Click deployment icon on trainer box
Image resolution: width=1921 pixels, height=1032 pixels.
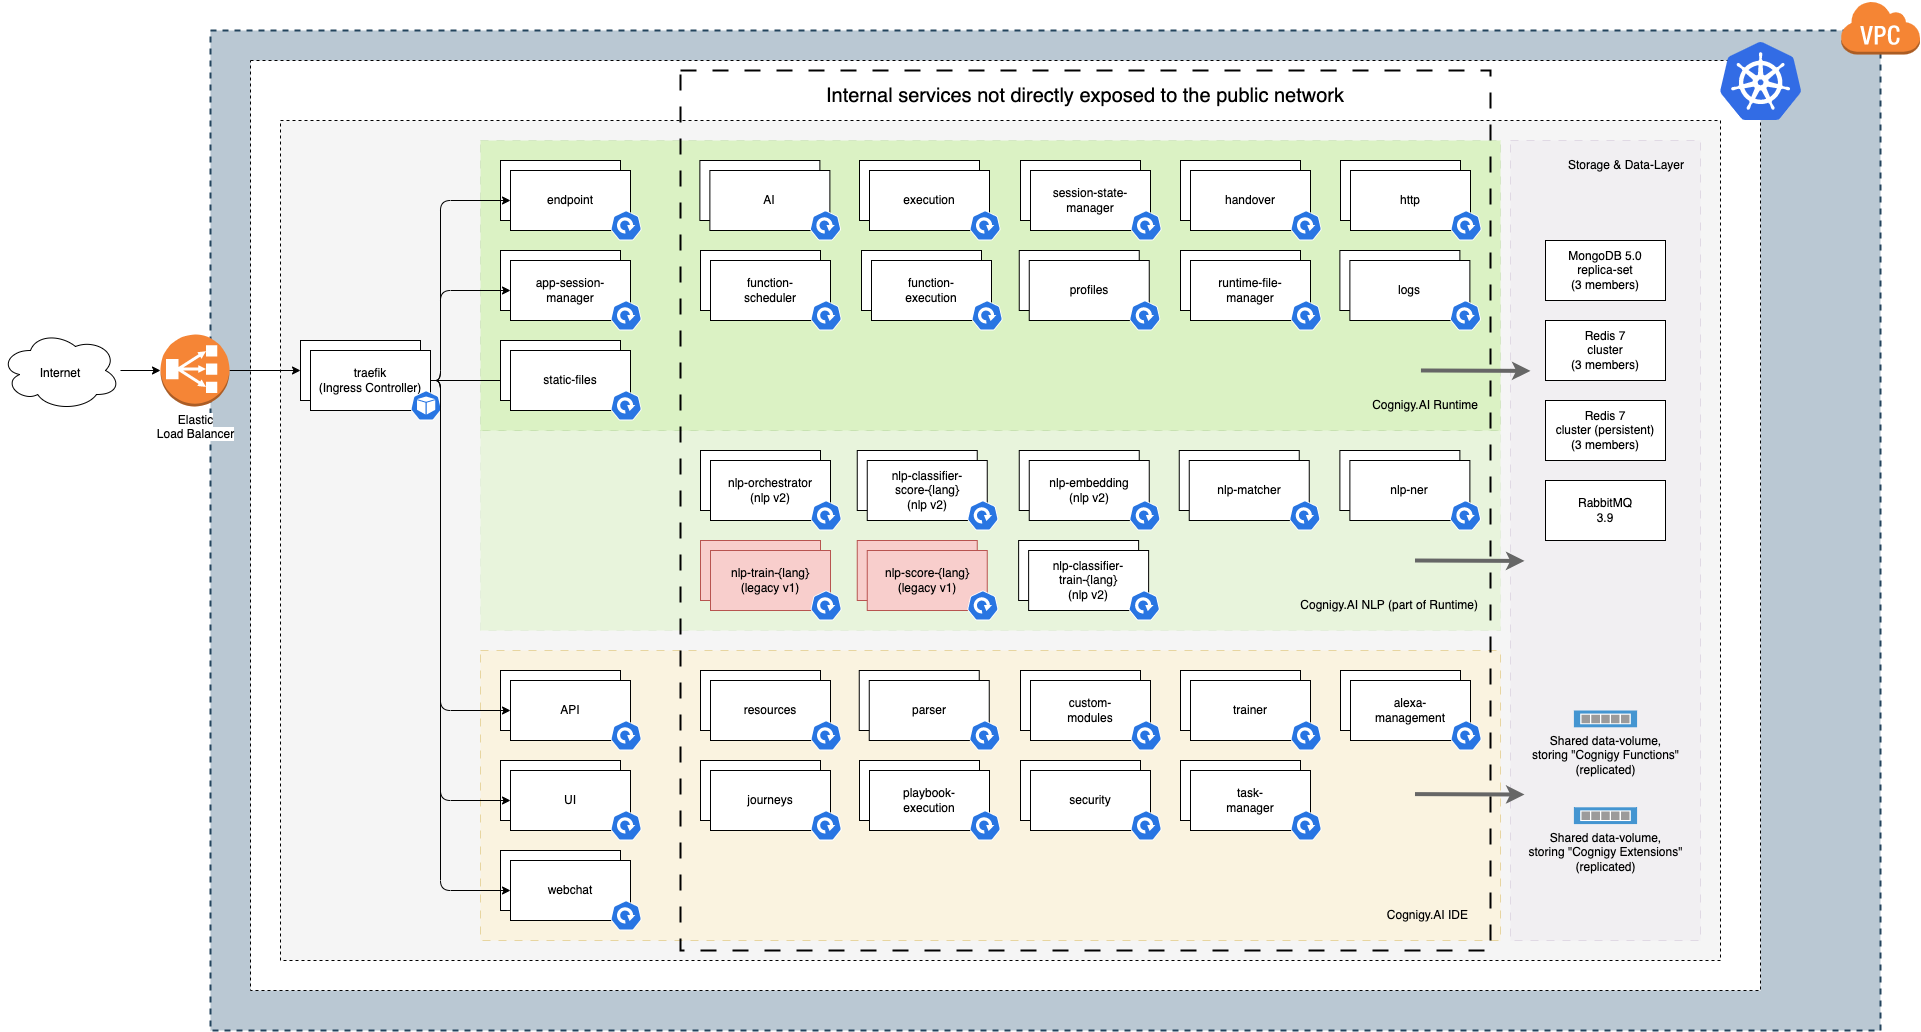(x=1306, y=736)
